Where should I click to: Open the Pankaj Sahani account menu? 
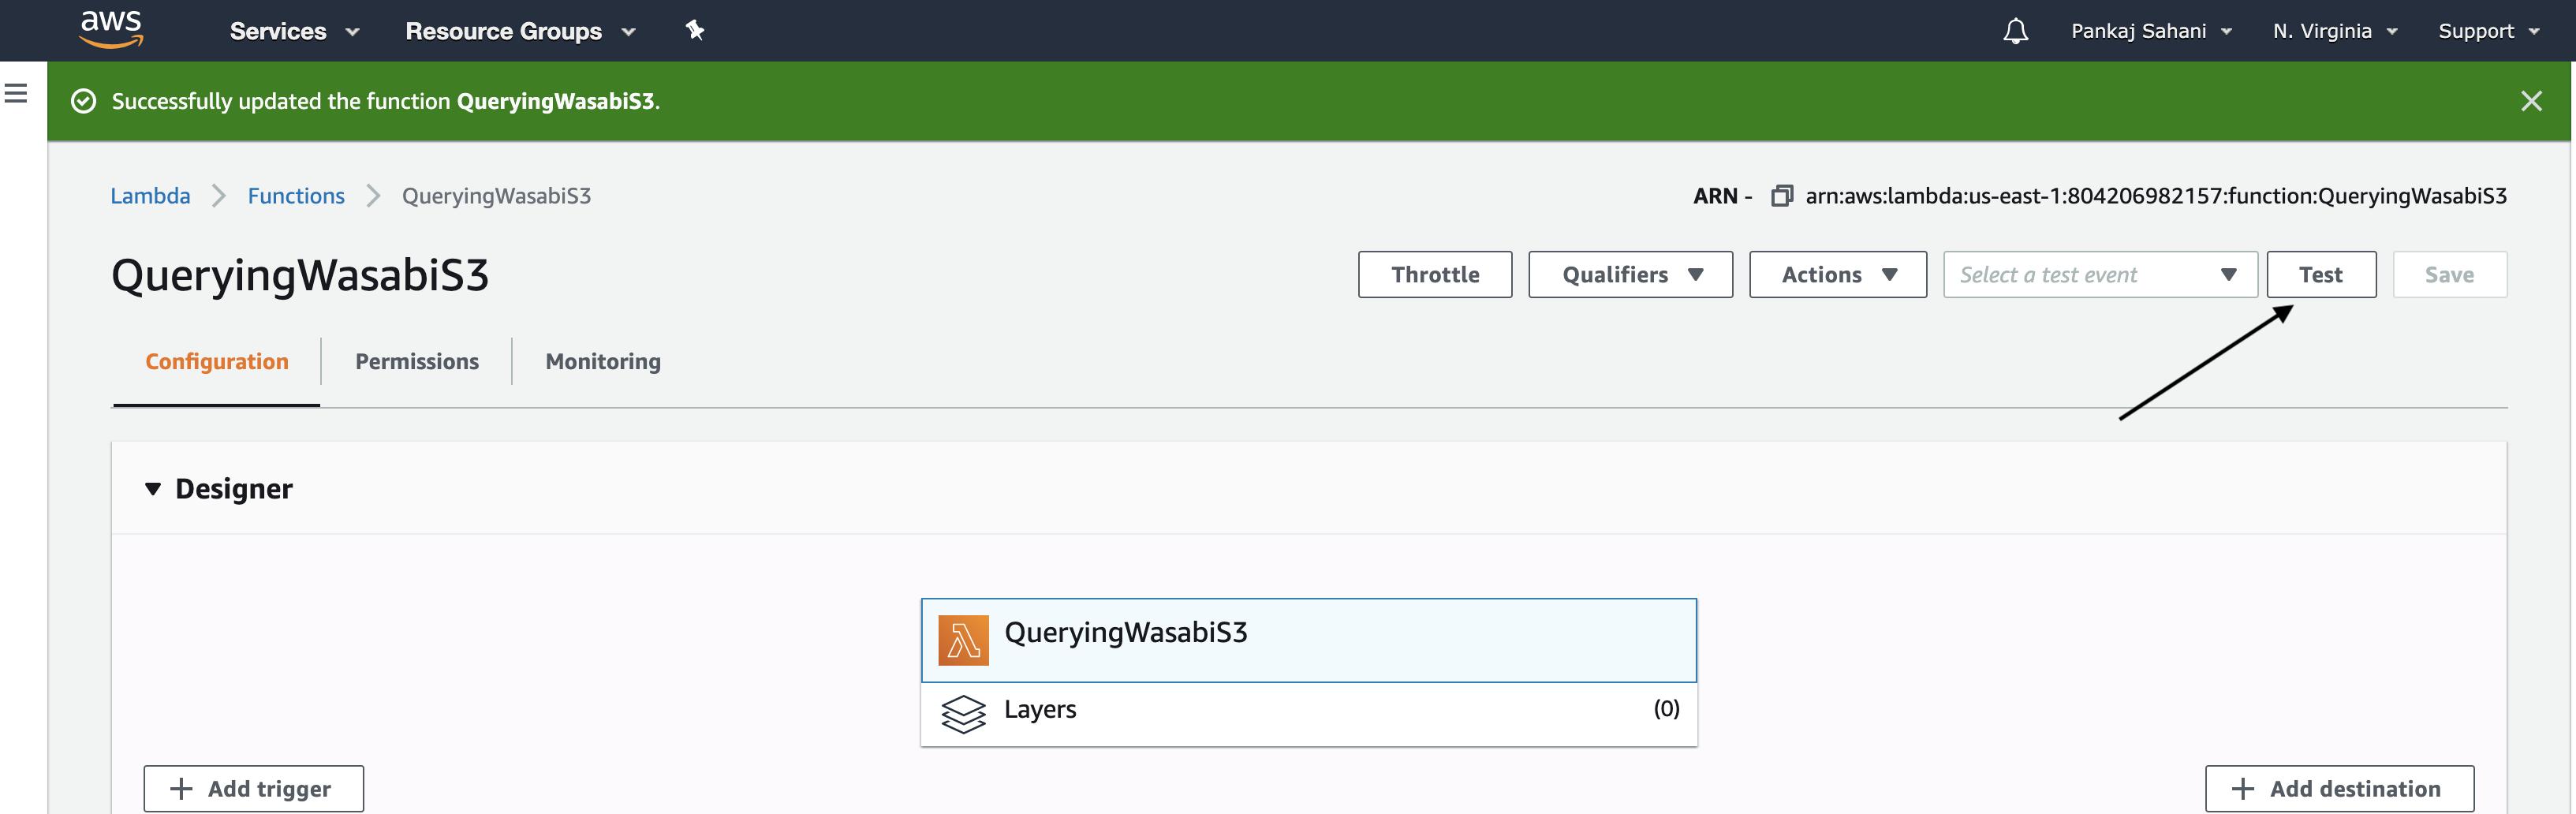point(2151,31)
